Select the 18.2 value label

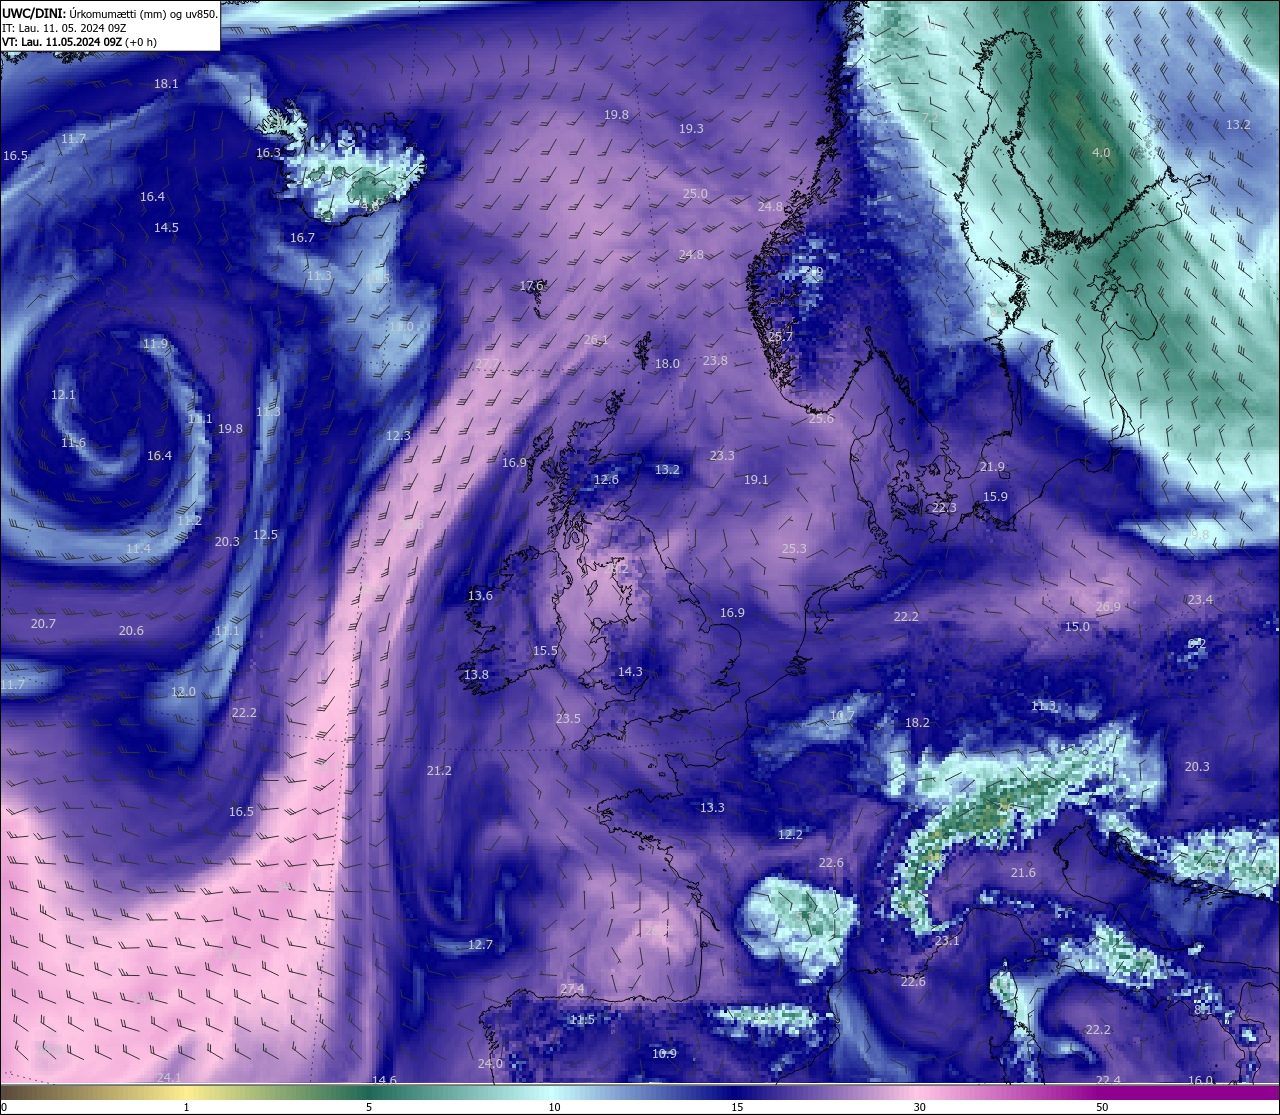click(x=917, y=723)
